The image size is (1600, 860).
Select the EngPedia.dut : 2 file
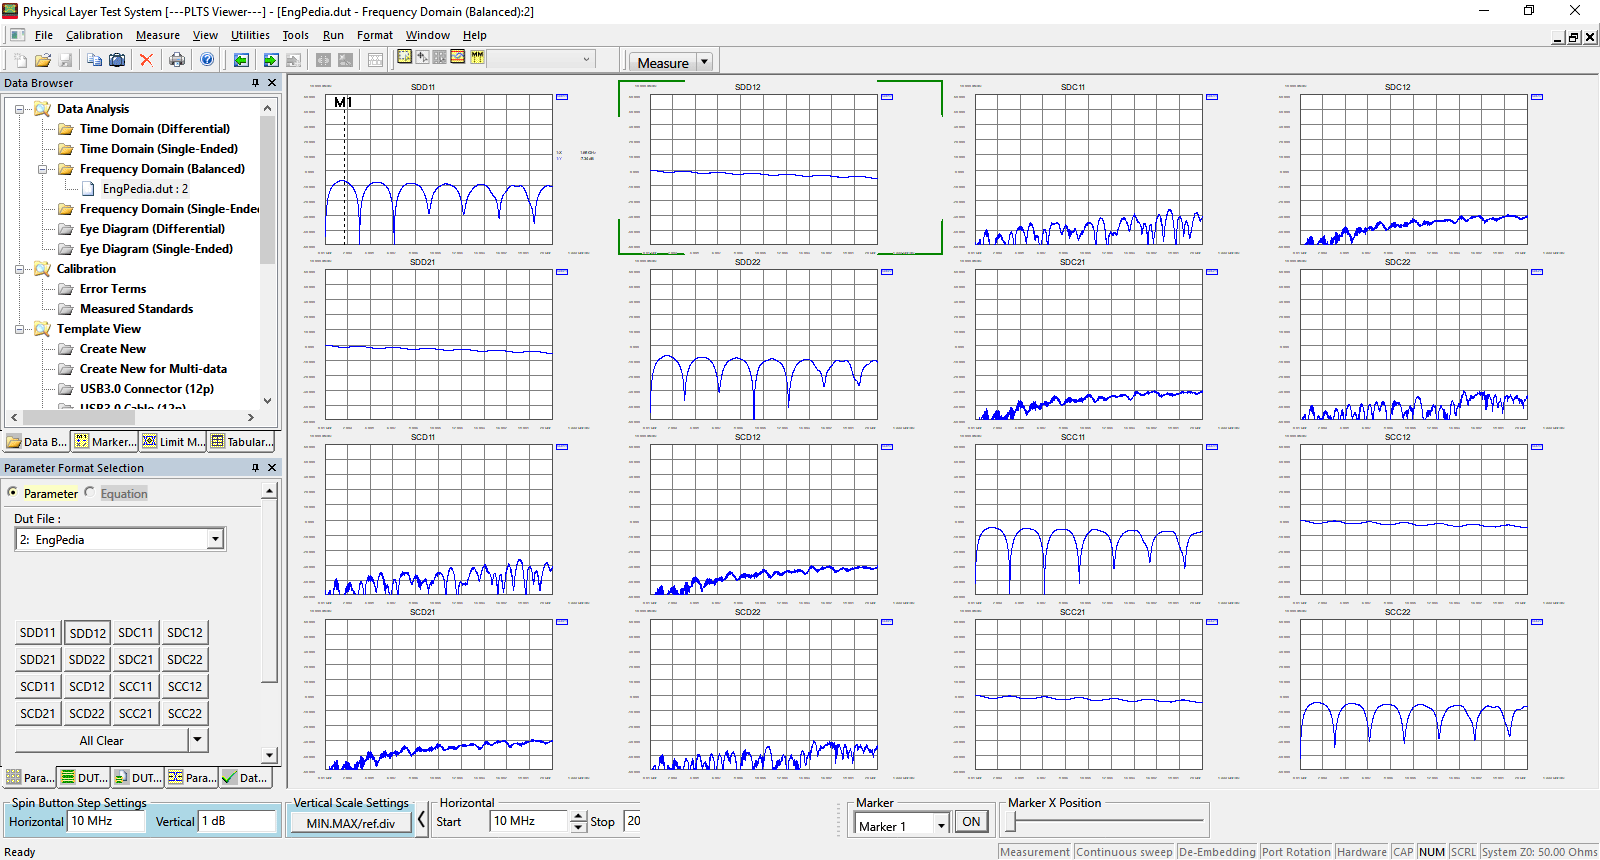coord(145,189)
